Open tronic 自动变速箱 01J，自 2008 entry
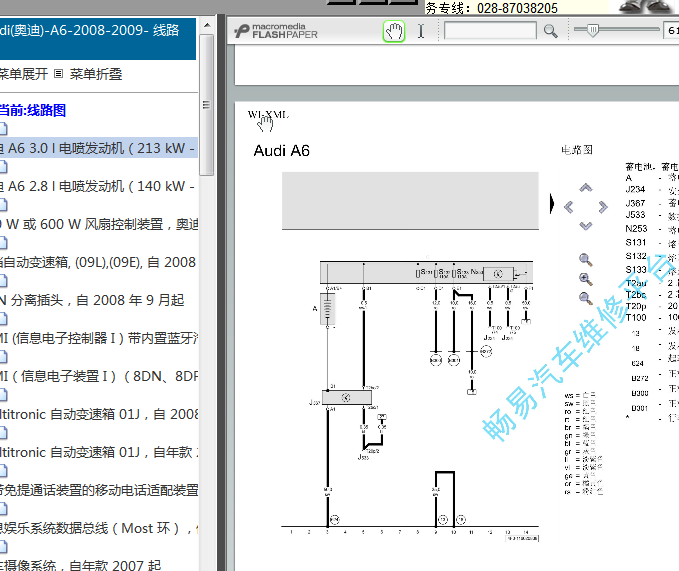 99,414
